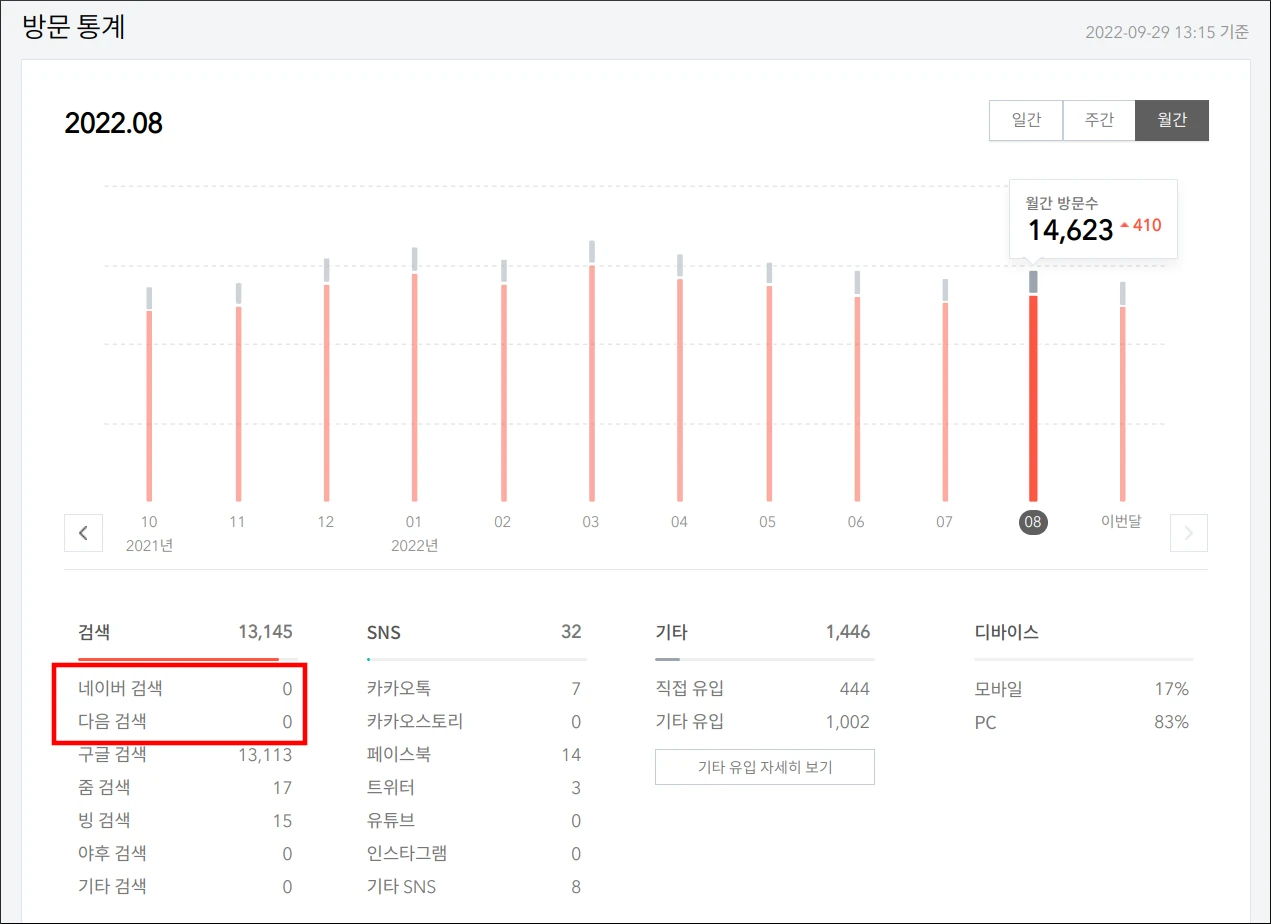Switch to the 주간 statistics view
This screenshot has height=924, width=1271.
tap(1099, 120)
